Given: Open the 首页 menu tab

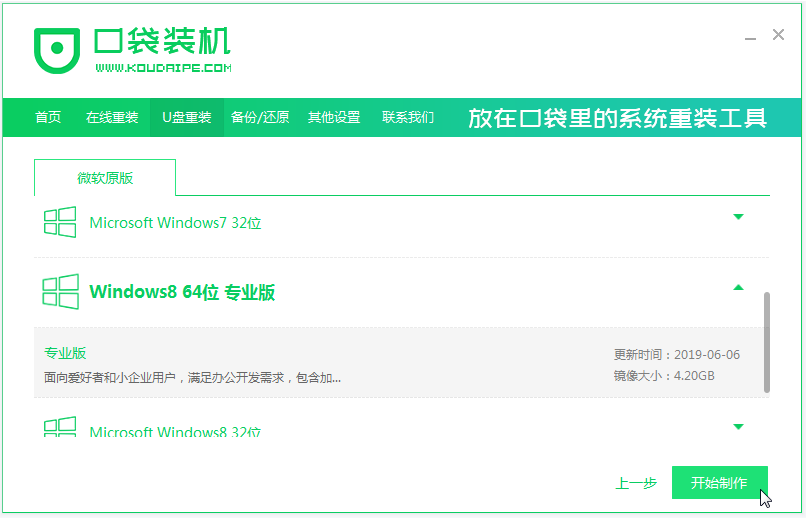Looking at the screenshot, I should click(x=48, y=117).
